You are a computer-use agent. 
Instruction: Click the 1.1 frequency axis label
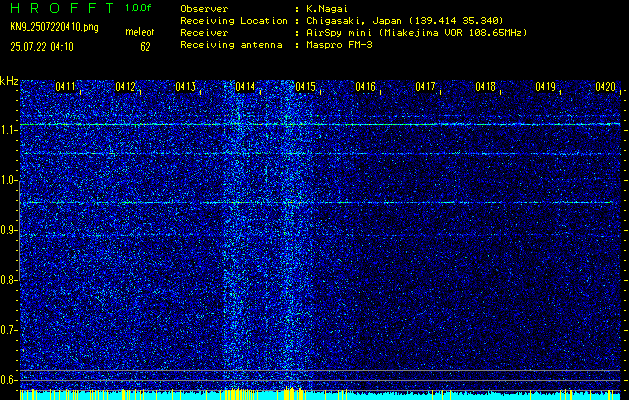(8, 130)
